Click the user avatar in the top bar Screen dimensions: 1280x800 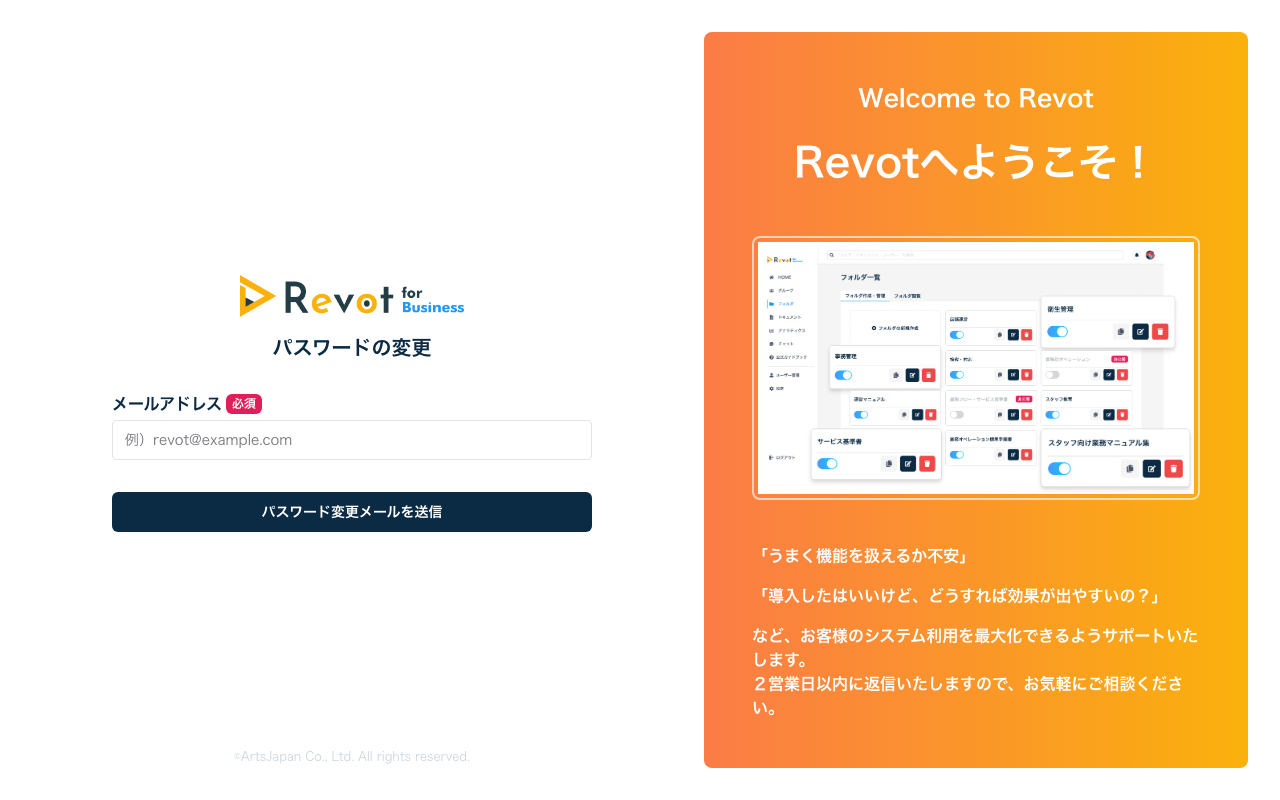1150,255
